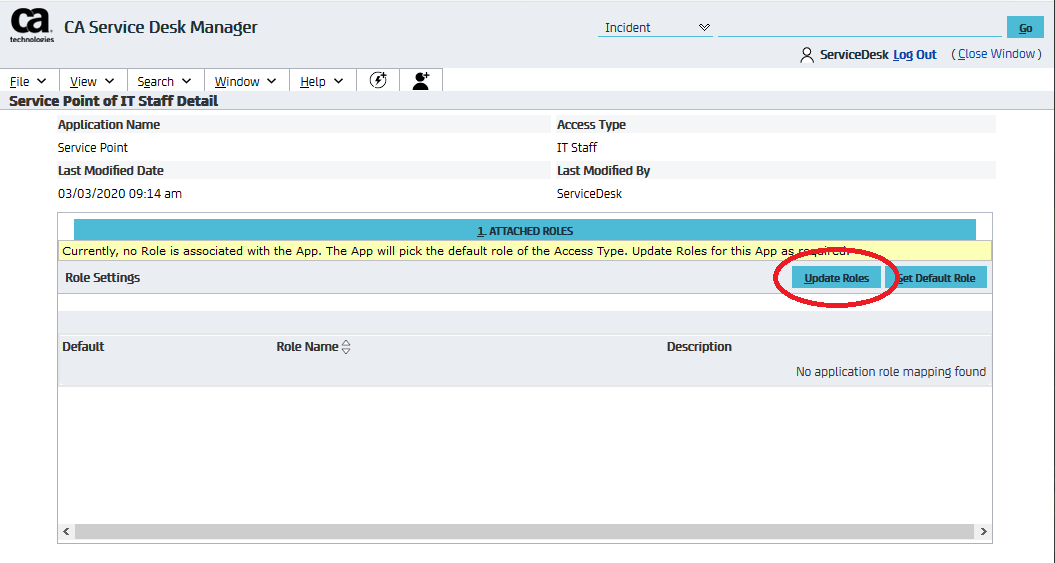Image resolution: width=1055 pixels, height=563 pixels.
Task: Click the ServiceDesk user profile icon
Action: pyautogui.click(x=807, y=55)
